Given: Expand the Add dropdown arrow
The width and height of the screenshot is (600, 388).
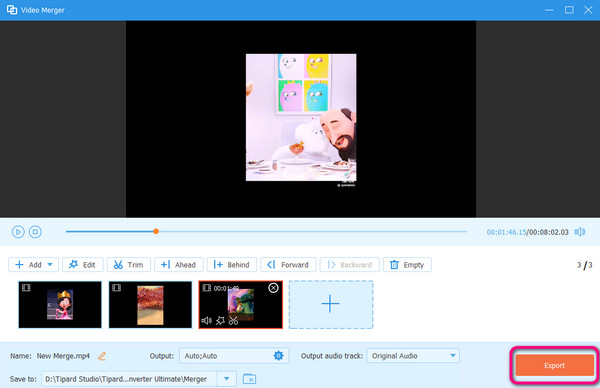Looking at the screenshot, I should [x=50, y=264].
